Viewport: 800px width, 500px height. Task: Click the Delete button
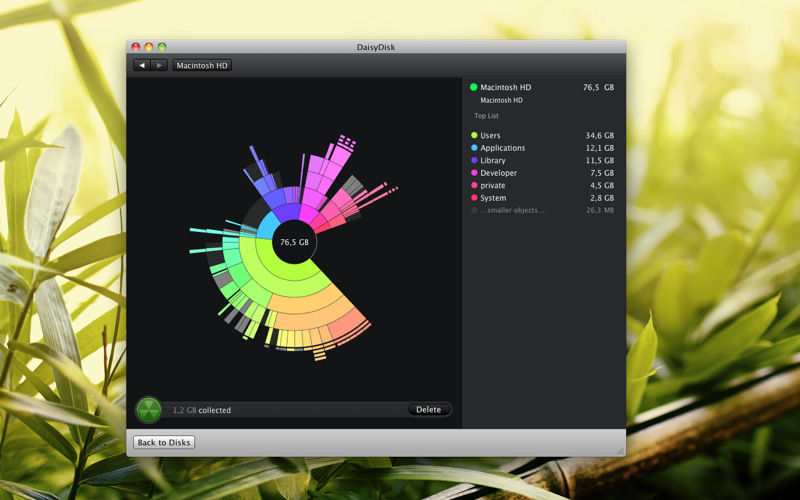pyautogui.click(x=429, y=409)
